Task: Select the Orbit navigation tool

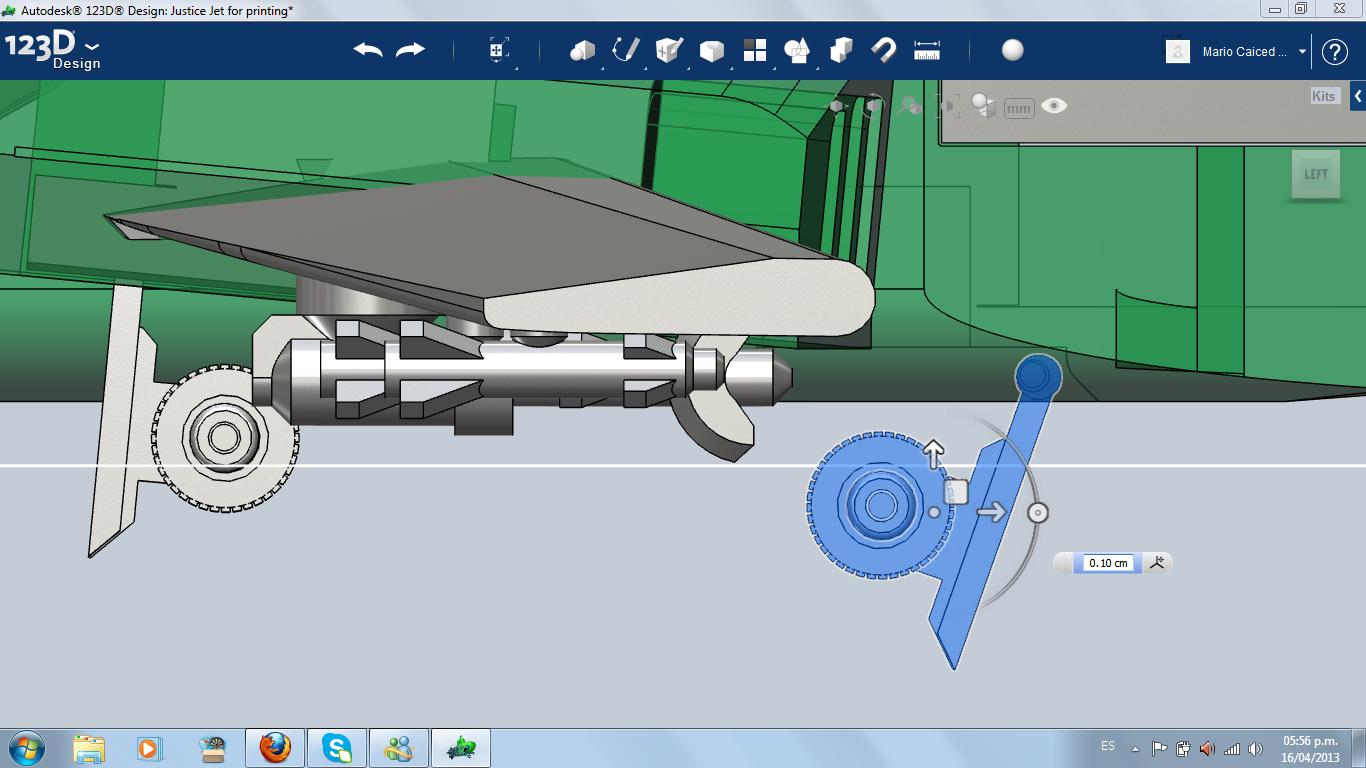Action: click(873, 106)
